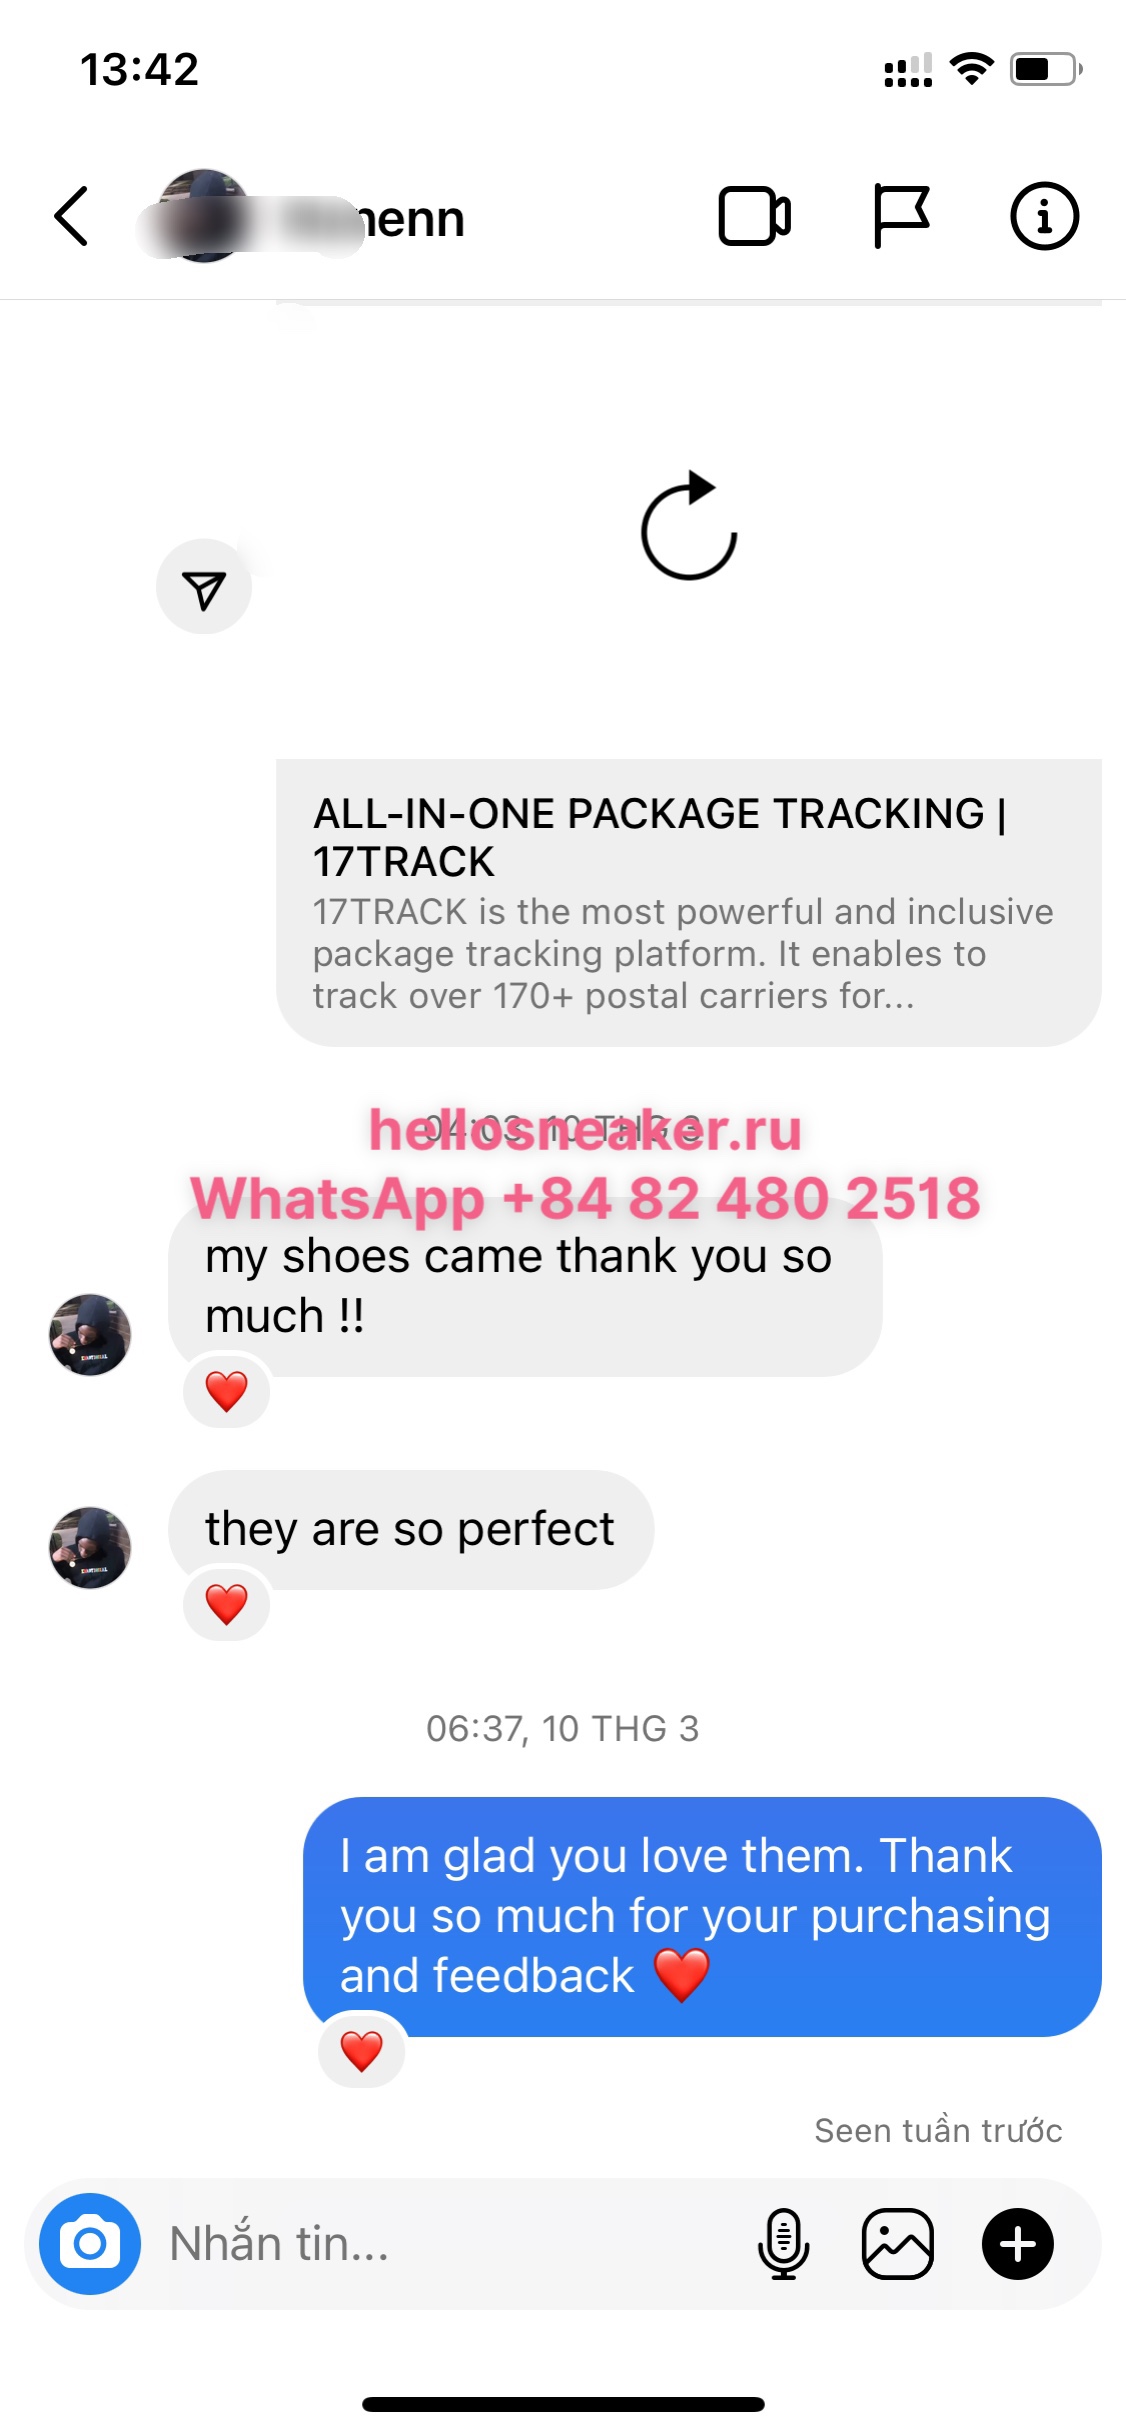Tap the sender avatar beside 'they are so perfect'
Viewport: 1126px width, 2436px height.
coord(90,1548)
